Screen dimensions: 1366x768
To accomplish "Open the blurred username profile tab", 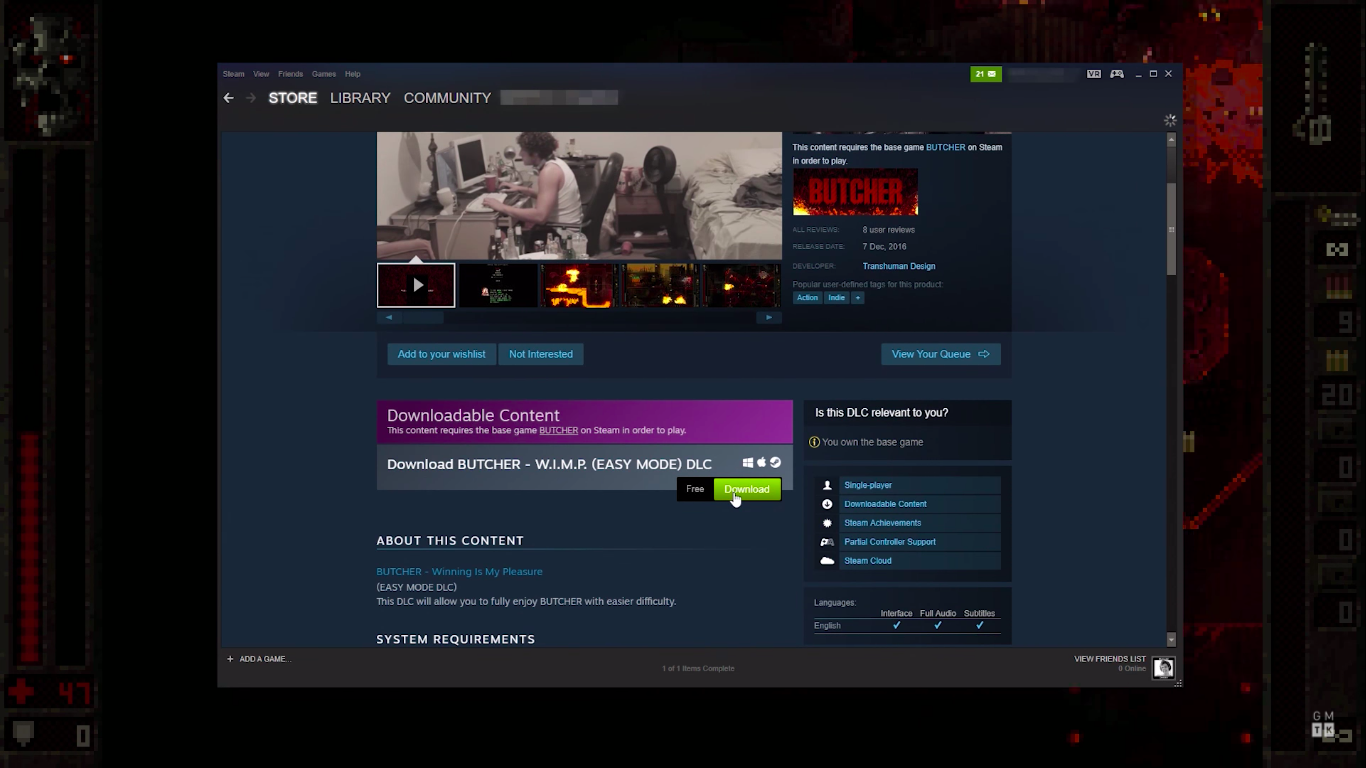I will [559, 98].
